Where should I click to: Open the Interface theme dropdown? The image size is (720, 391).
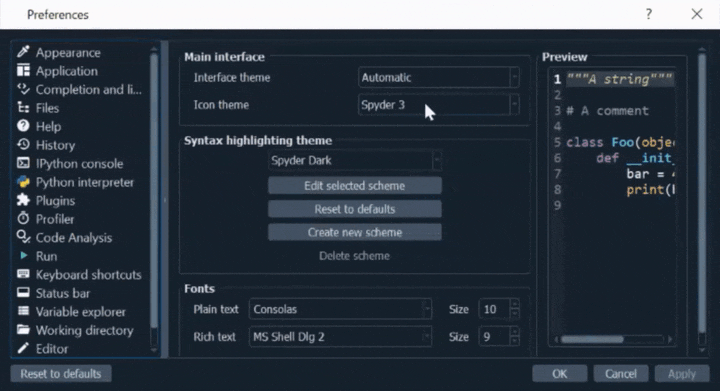point(439,78)
